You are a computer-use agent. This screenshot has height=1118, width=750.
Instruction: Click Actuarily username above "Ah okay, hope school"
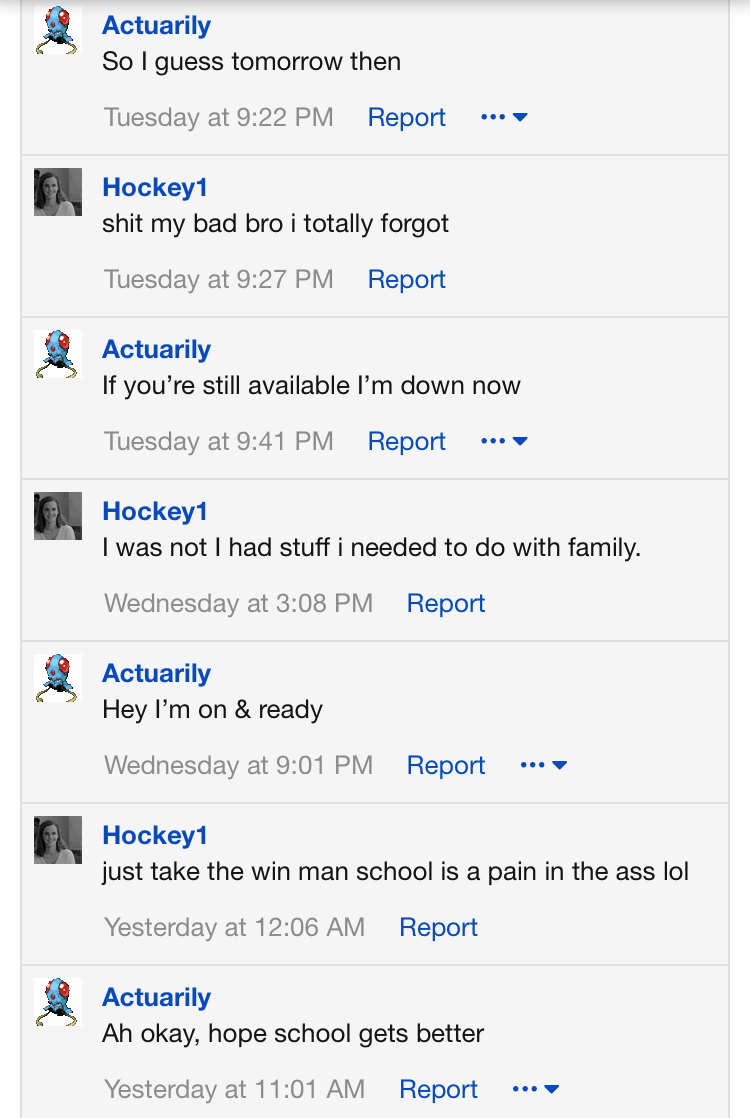click(156, 997)
